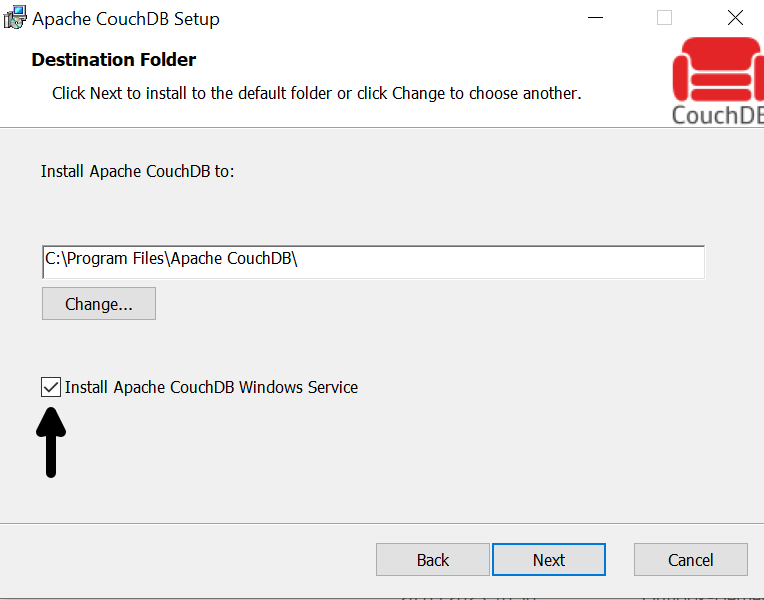Click the installer icon in title bar
Screen dimensions: 764x600
pos(15,18)
